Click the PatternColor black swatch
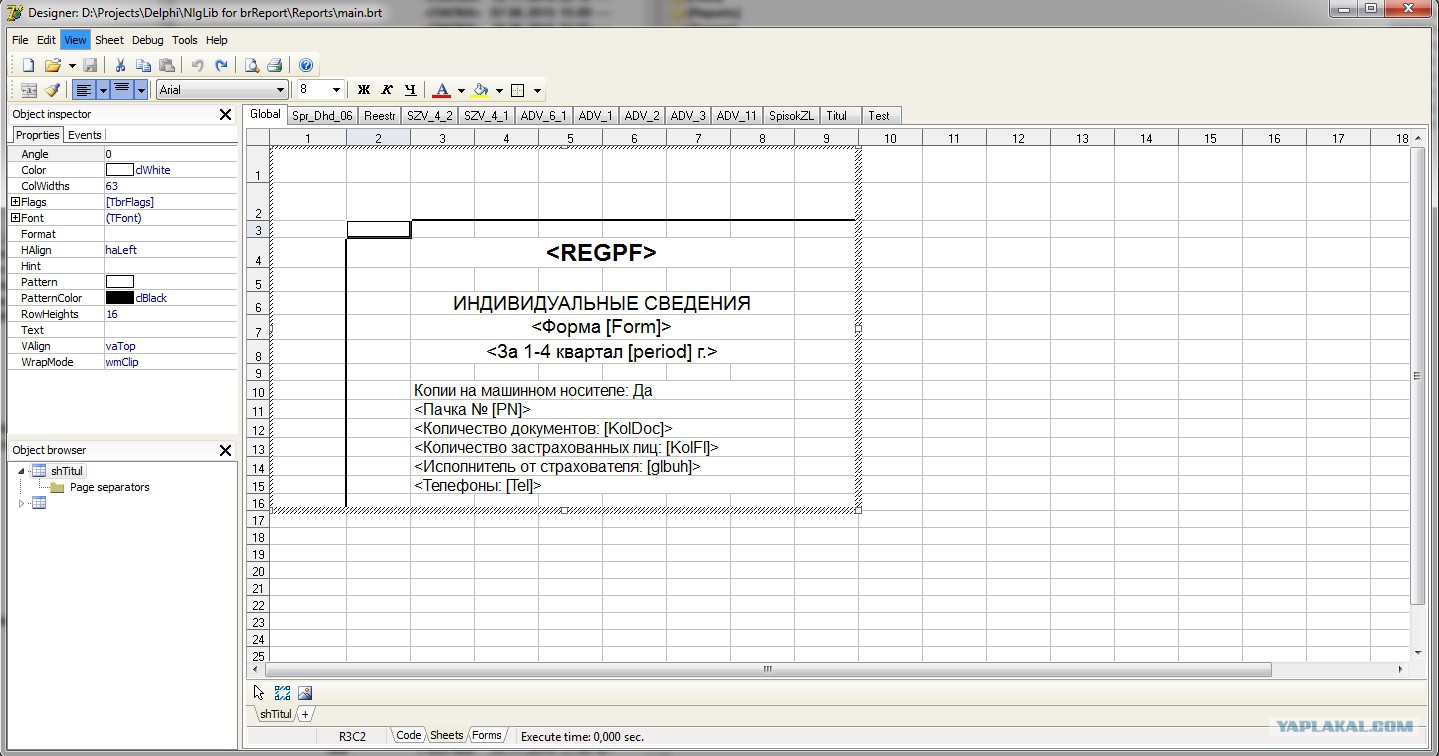 coord(119,298)
